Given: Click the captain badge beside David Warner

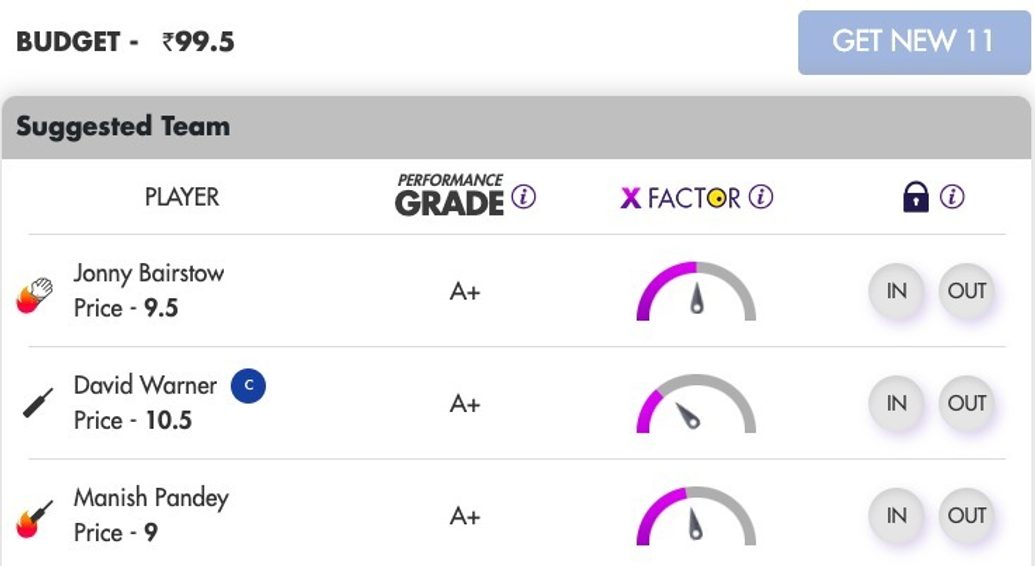Looking at the screenshot, I should 248,386.
